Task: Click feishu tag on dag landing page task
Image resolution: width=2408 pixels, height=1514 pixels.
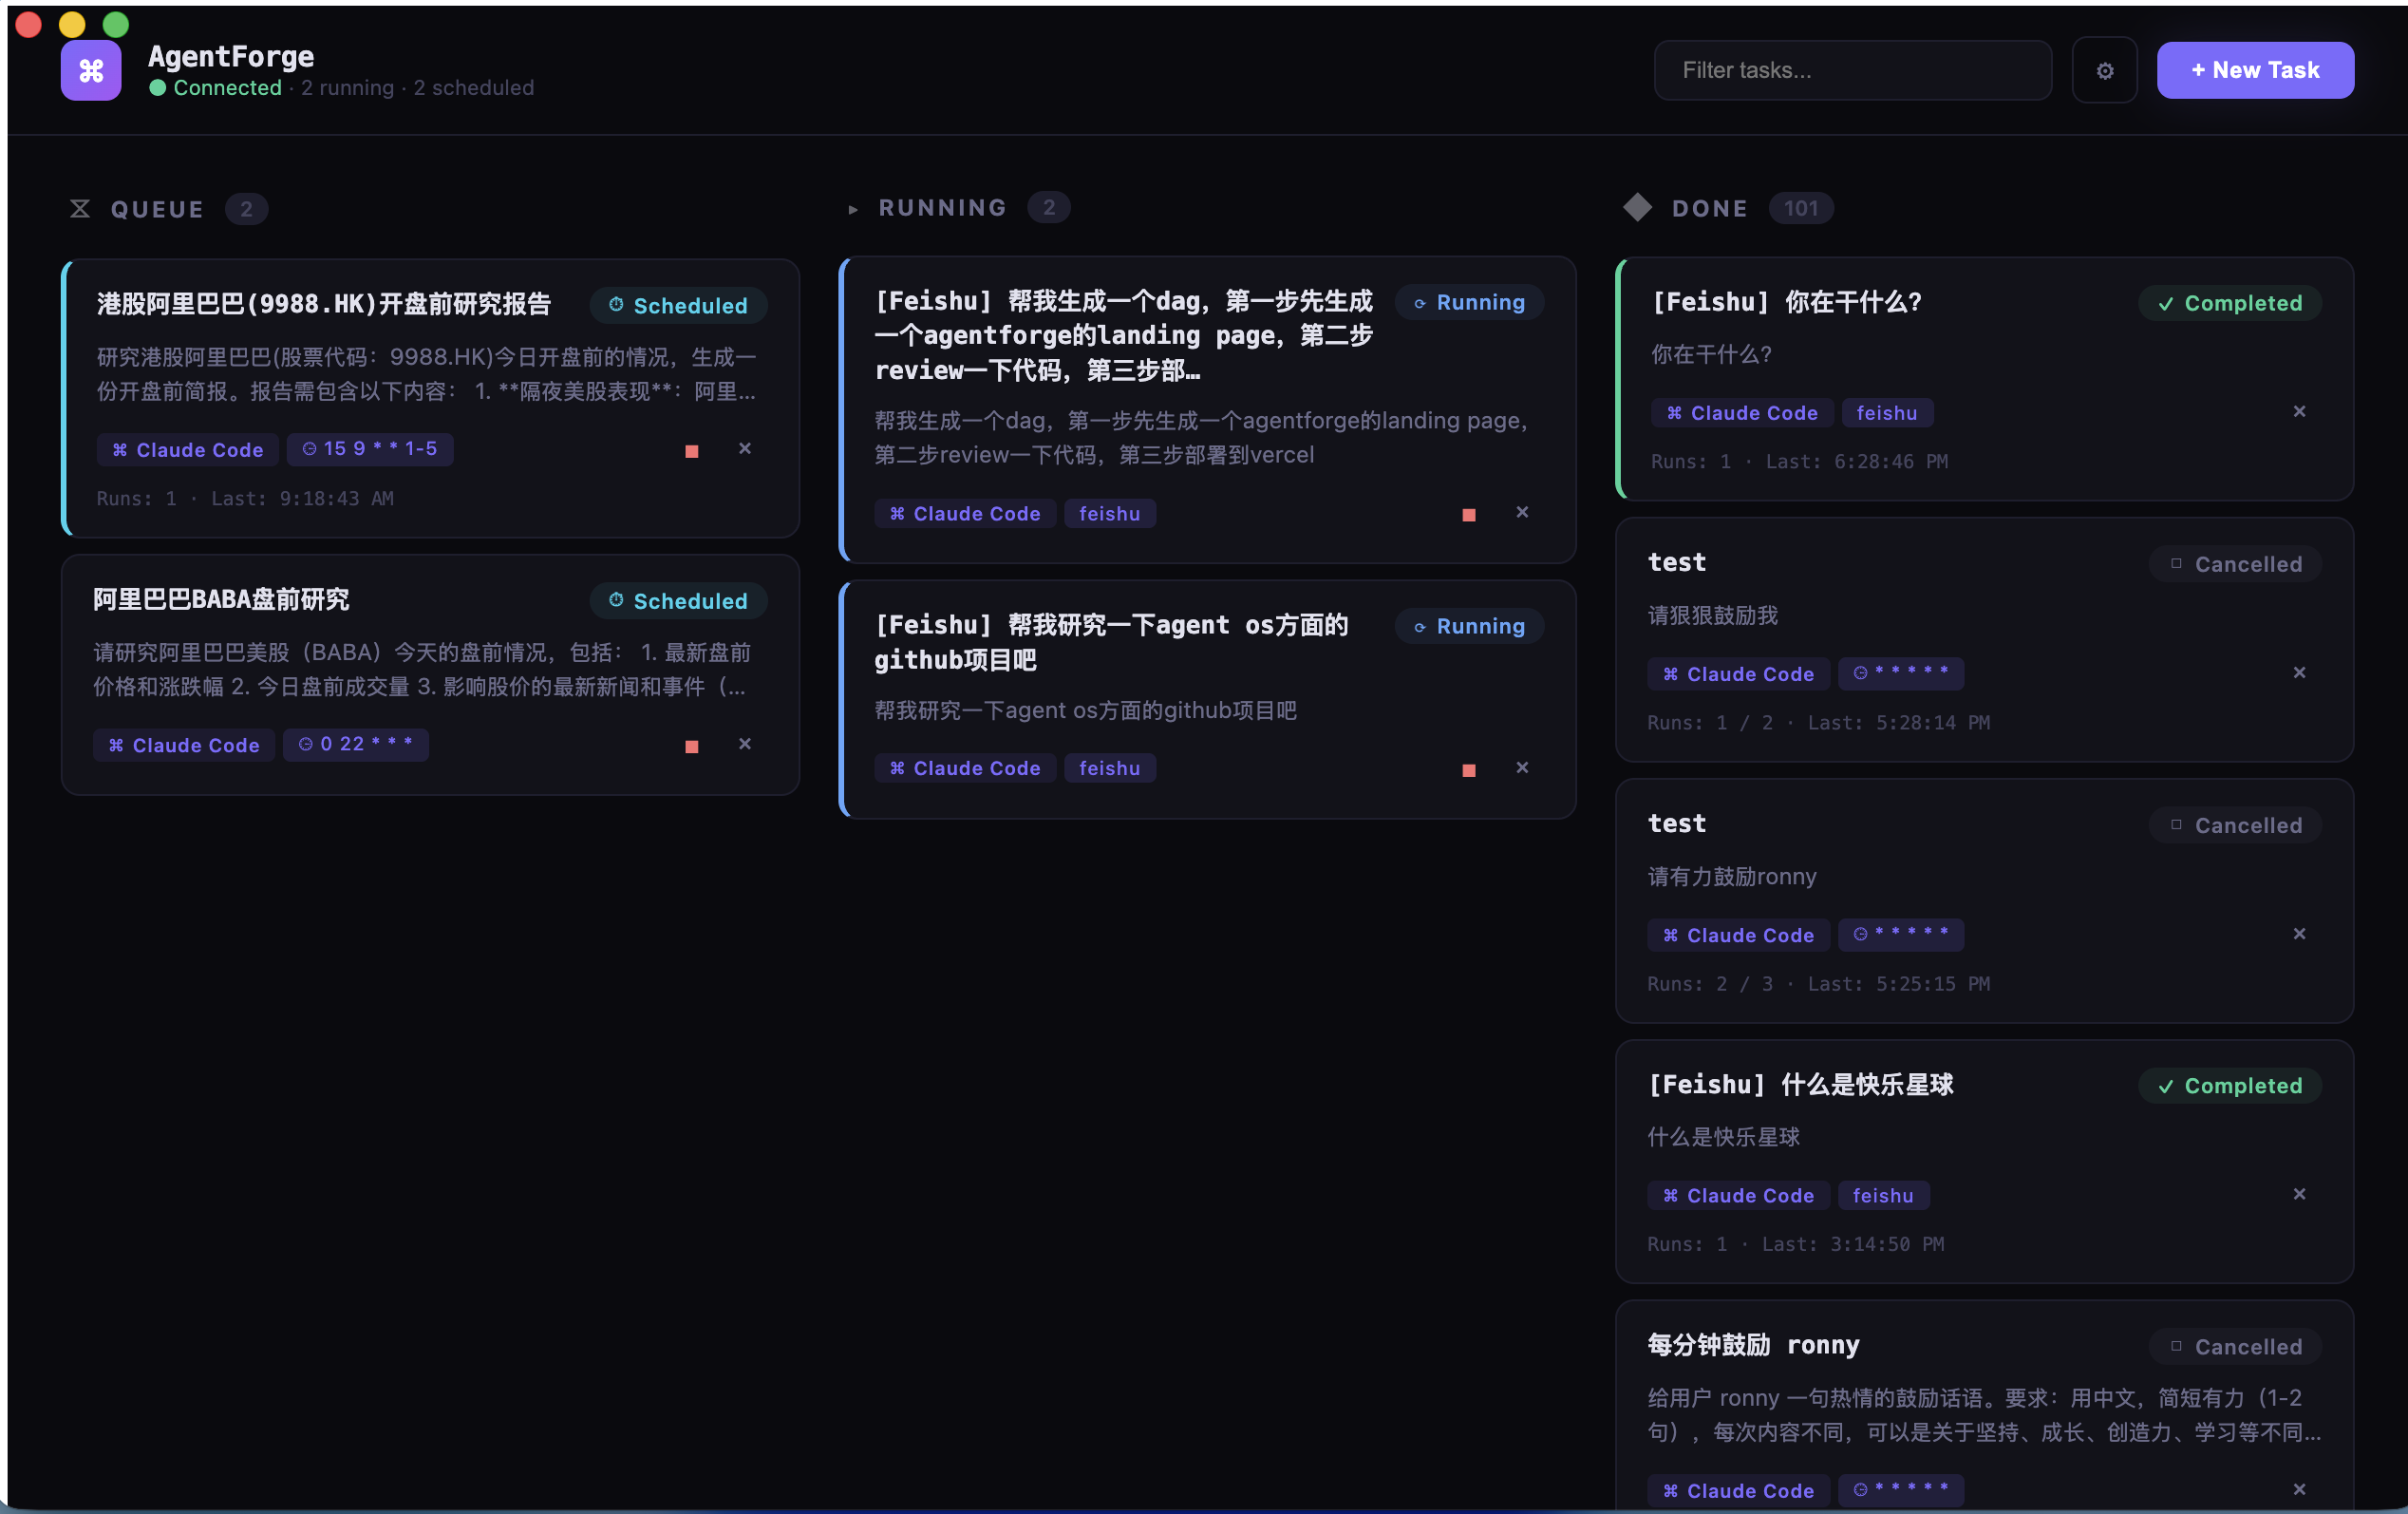Action: [1109, 513]
